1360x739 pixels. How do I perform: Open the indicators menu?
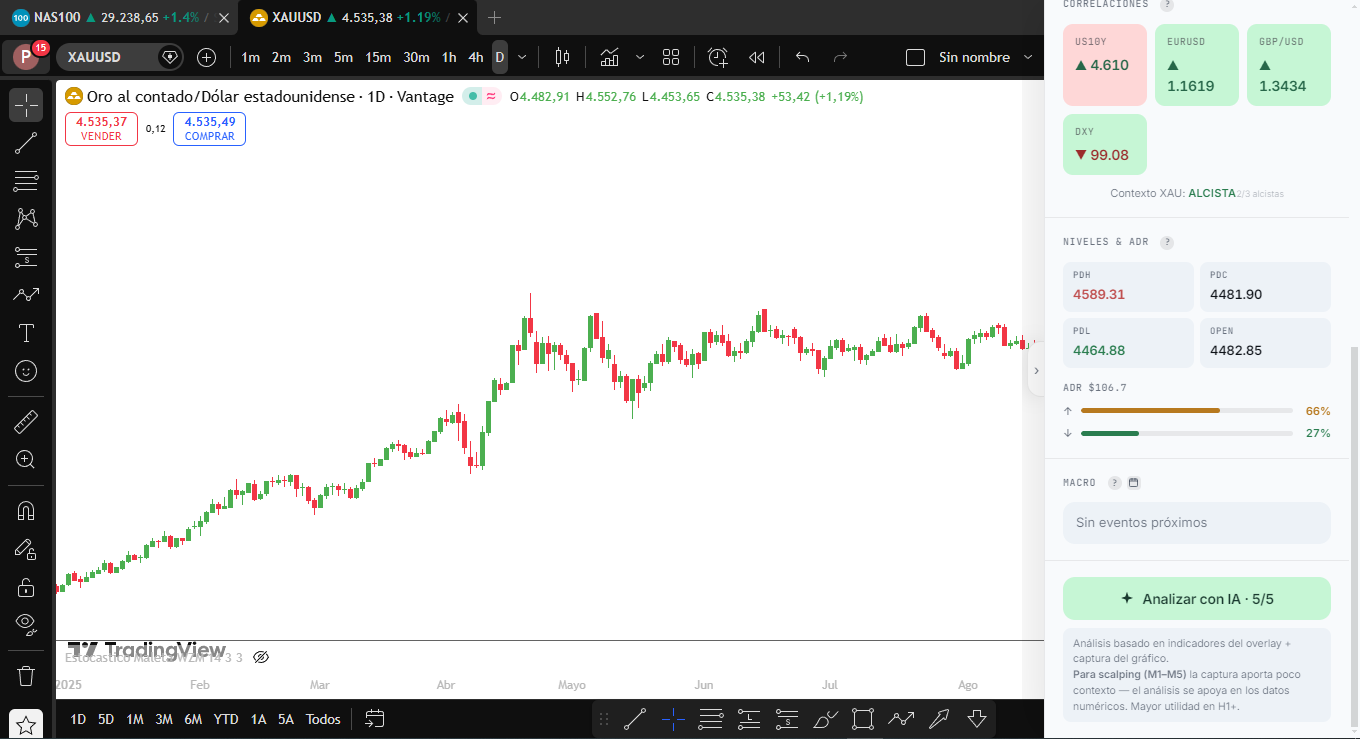coord(609,57)
